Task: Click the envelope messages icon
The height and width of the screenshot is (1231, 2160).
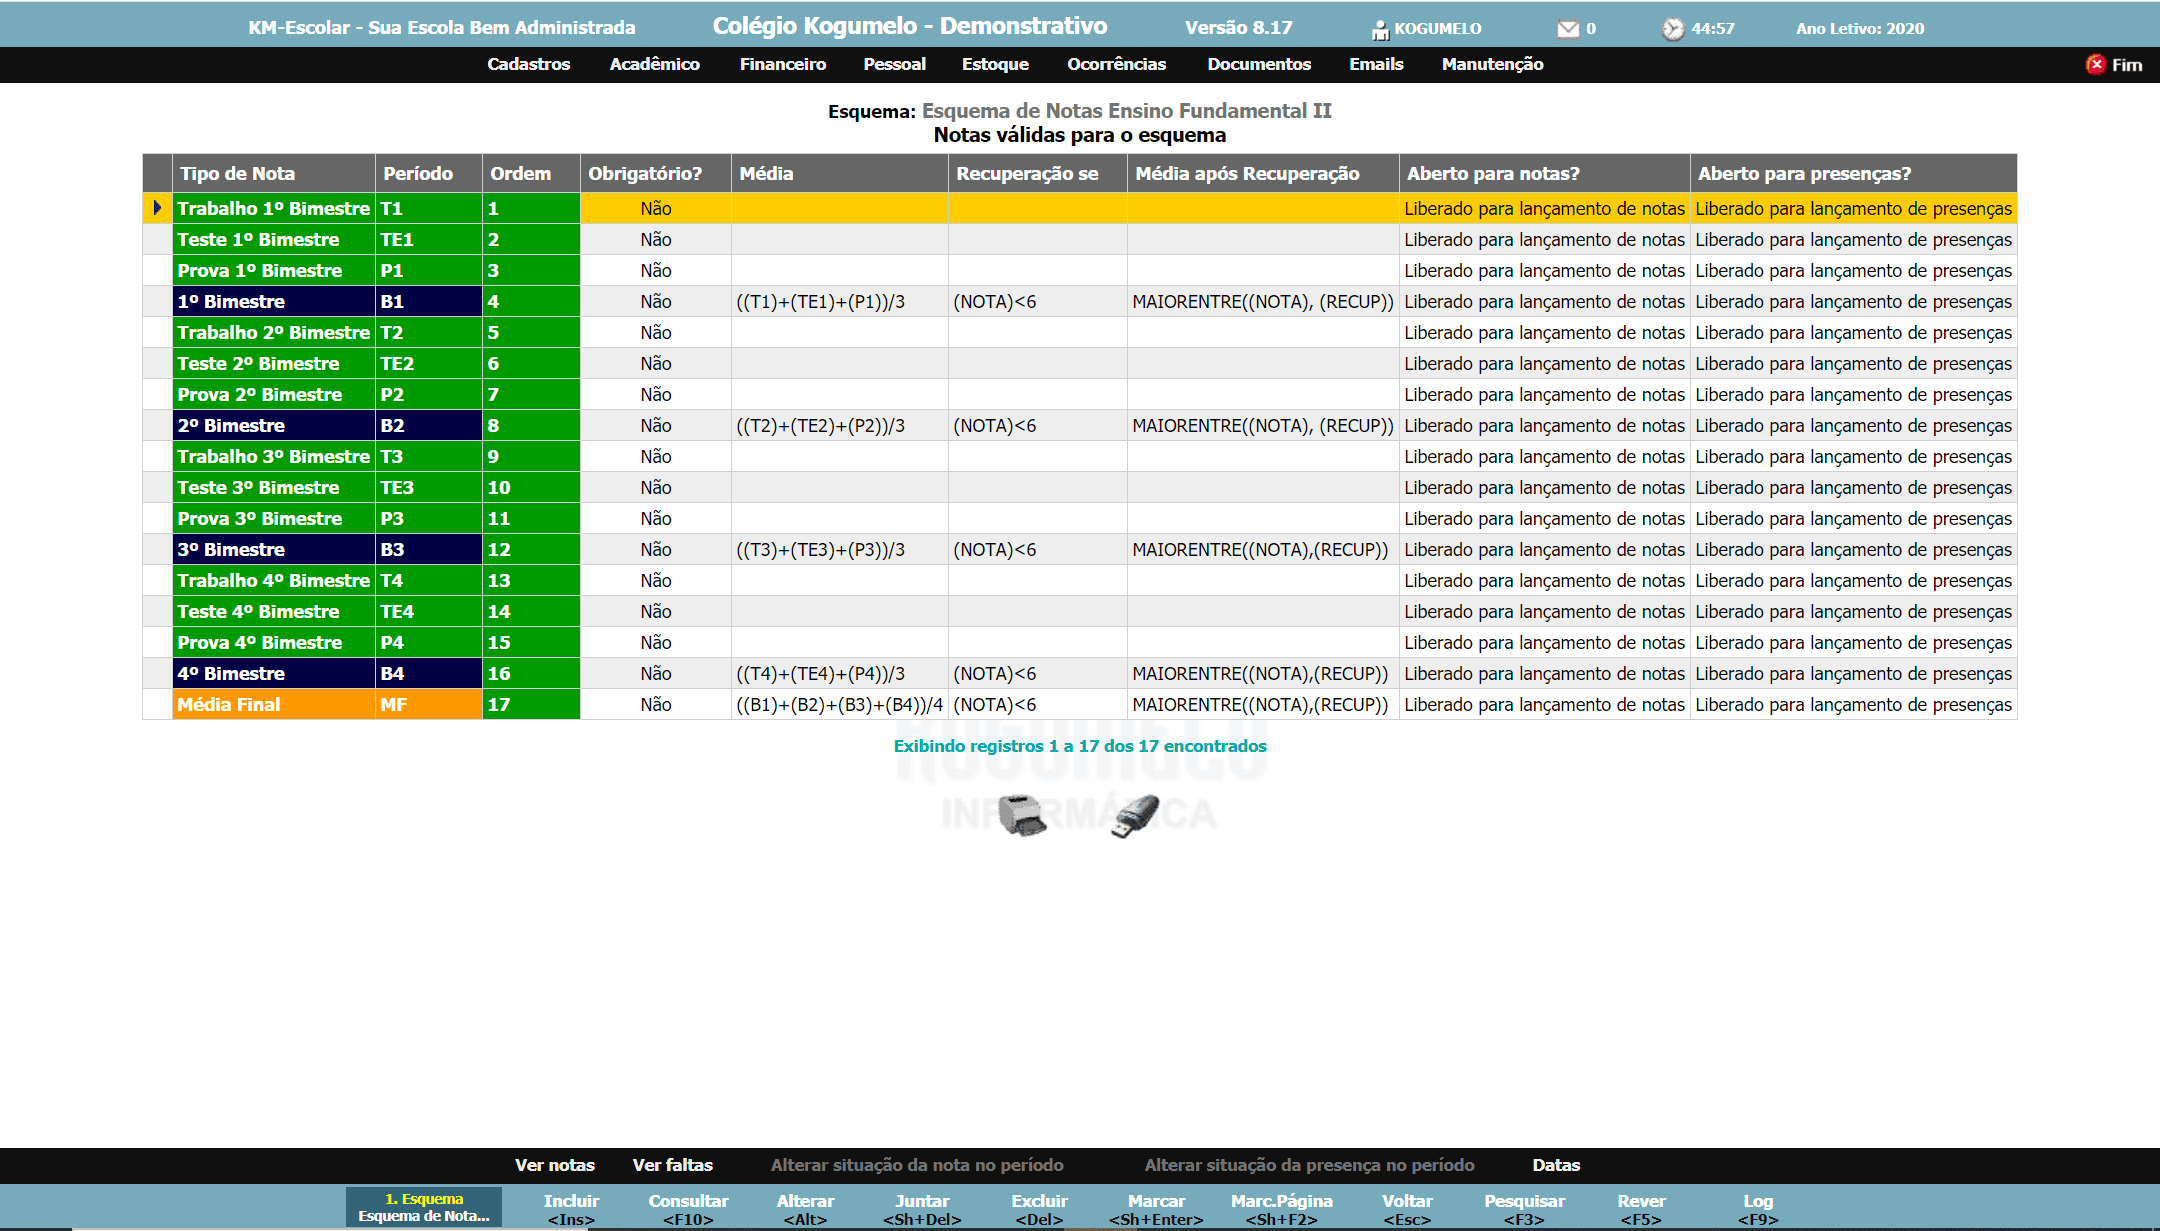Action: 1567,29
